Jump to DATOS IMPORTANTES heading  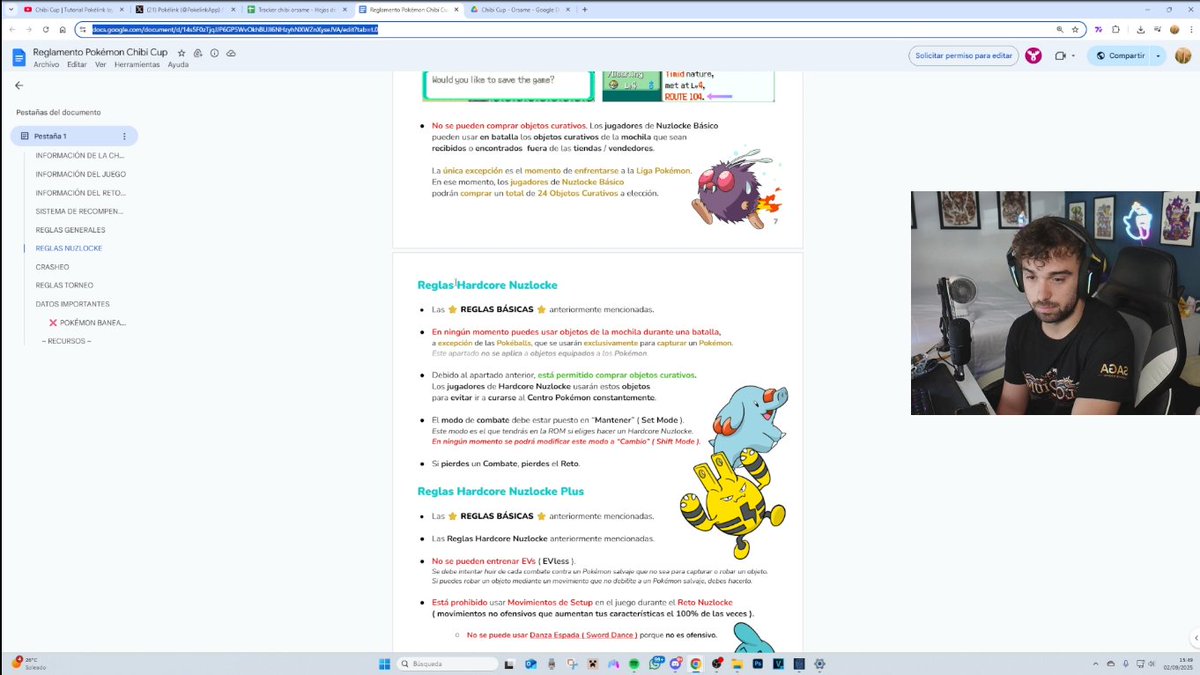[72, 303]
